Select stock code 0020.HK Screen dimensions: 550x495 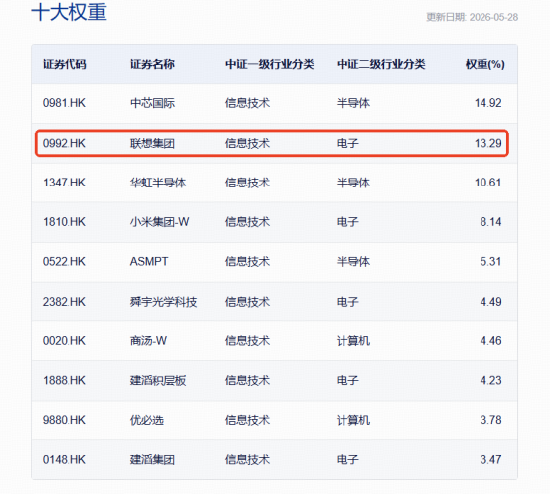64,341
